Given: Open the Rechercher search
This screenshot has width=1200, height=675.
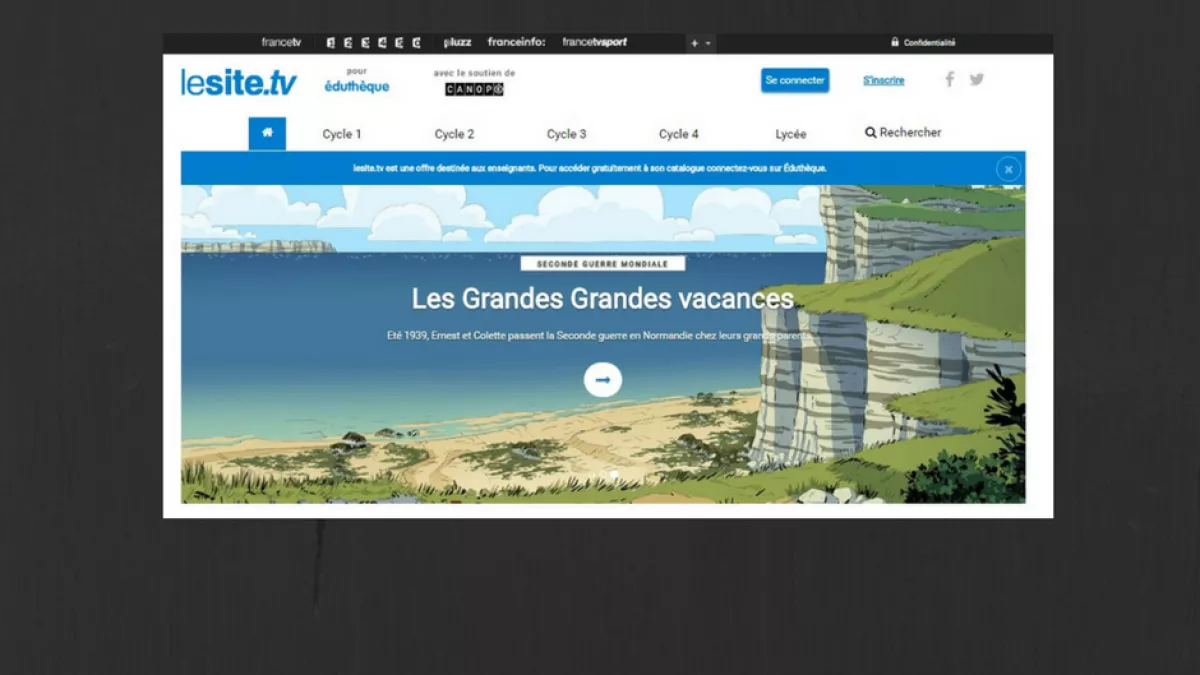Looking at the screenshot, I should click(x=903, y=132).
